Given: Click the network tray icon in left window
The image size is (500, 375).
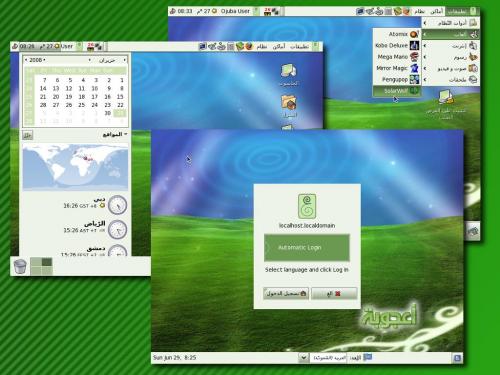Looking at the screenshot, I should click(98, 47).
